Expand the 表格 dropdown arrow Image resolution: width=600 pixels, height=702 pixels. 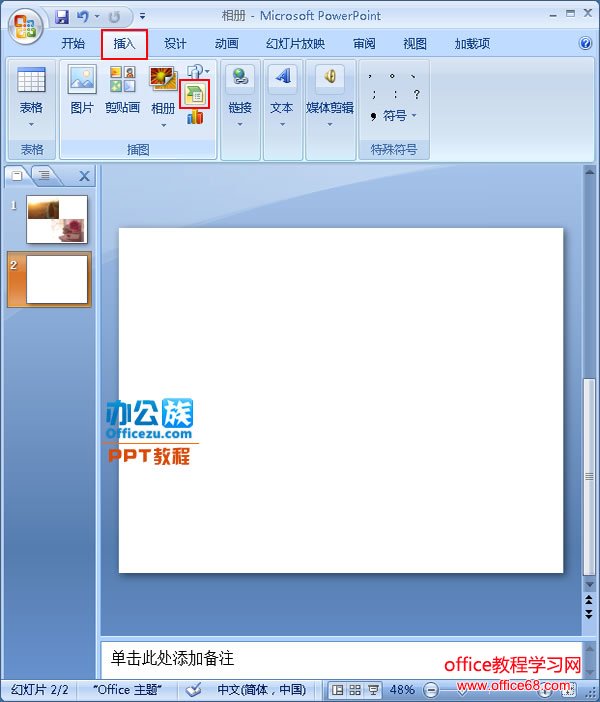(x=31, y=124)
